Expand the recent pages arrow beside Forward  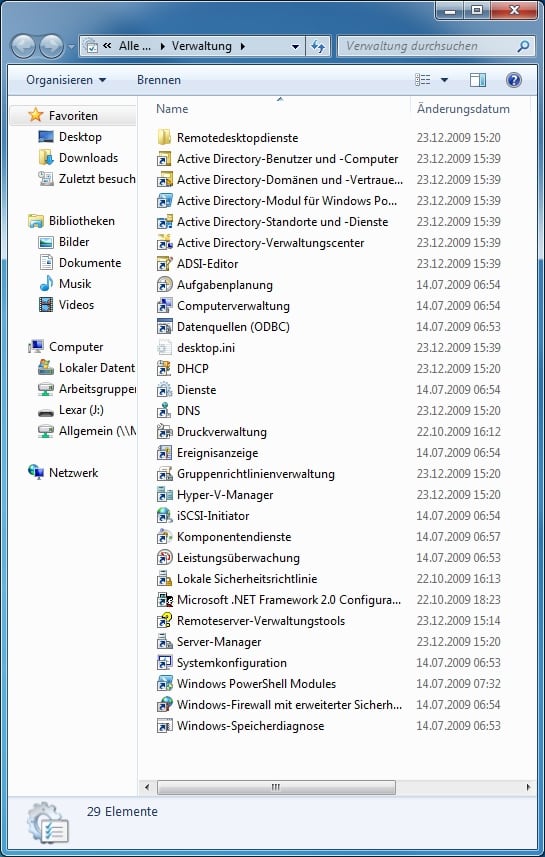71,47
